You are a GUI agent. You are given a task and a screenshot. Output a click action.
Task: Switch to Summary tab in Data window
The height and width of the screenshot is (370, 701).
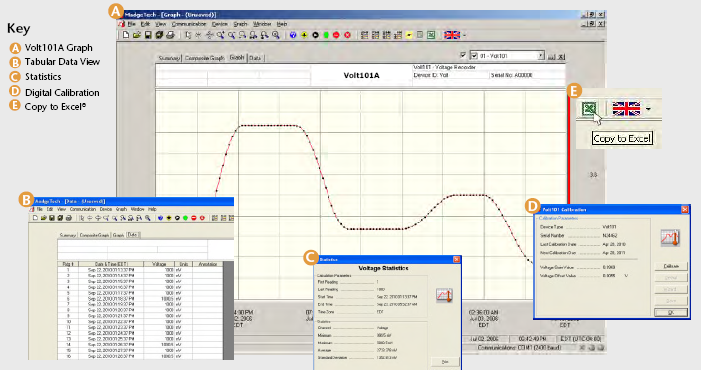(68, 235)
